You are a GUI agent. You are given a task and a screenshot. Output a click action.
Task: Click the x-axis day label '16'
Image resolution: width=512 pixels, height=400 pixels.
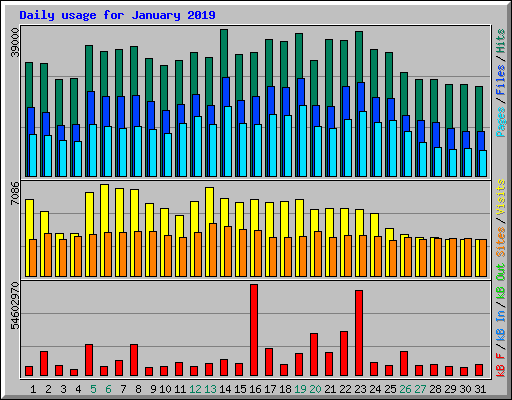tap(255, 389)
